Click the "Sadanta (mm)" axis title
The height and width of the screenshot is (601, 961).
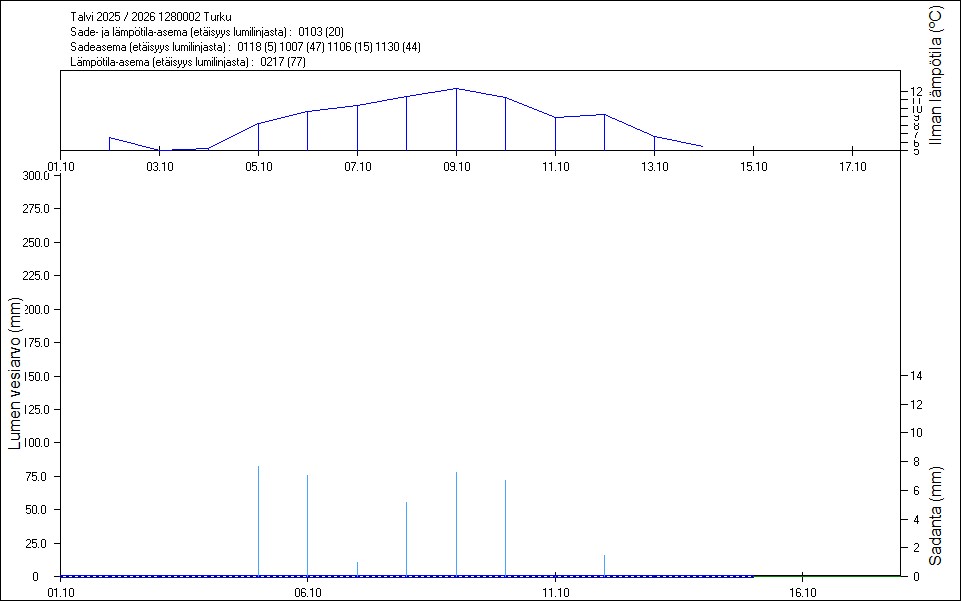tap(936, 515)
